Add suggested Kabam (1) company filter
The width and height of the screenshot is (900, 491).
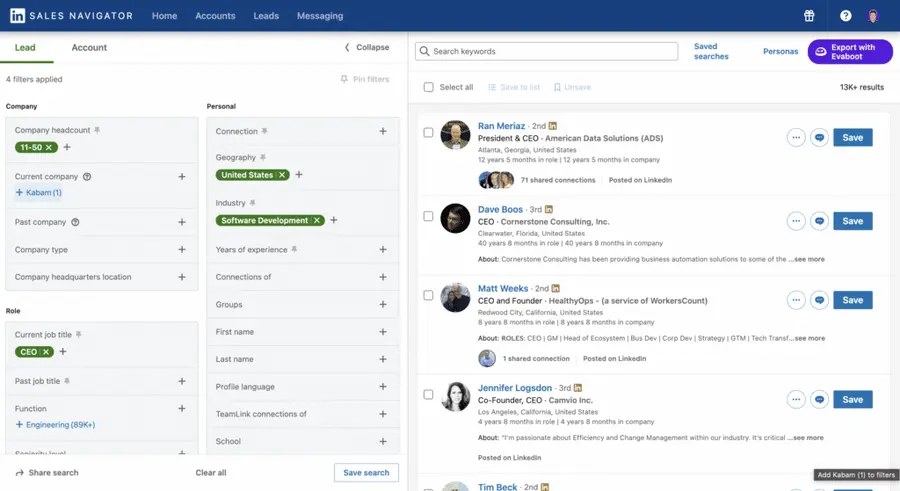click(38, 192)
